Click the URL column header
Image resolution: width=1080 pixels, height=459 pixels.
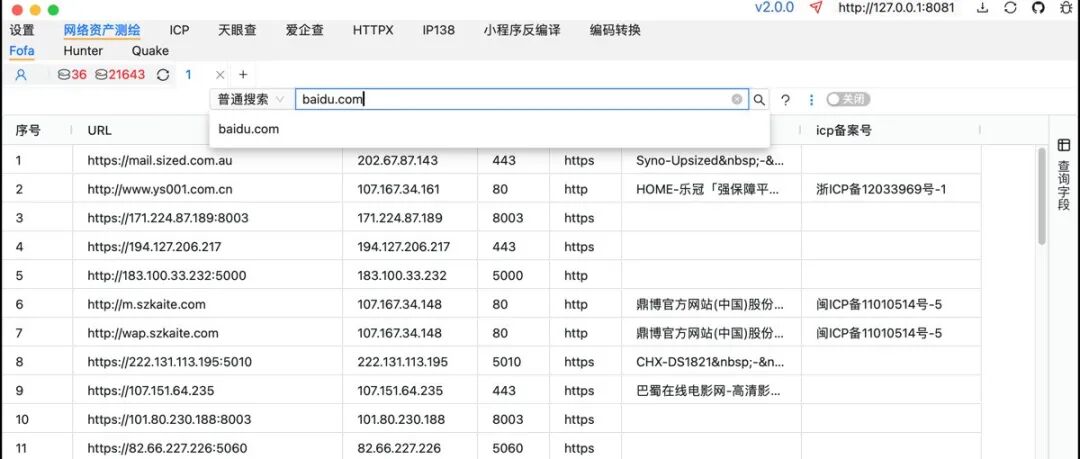(x=99, y=130)
